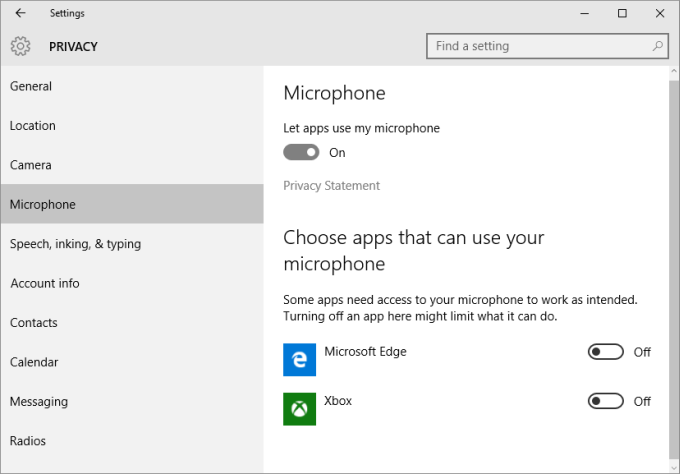The height and width of the screenshot is (474, 680).
Task: Click the Microsoft Edge app icon
Action: (x=300, y=359)
